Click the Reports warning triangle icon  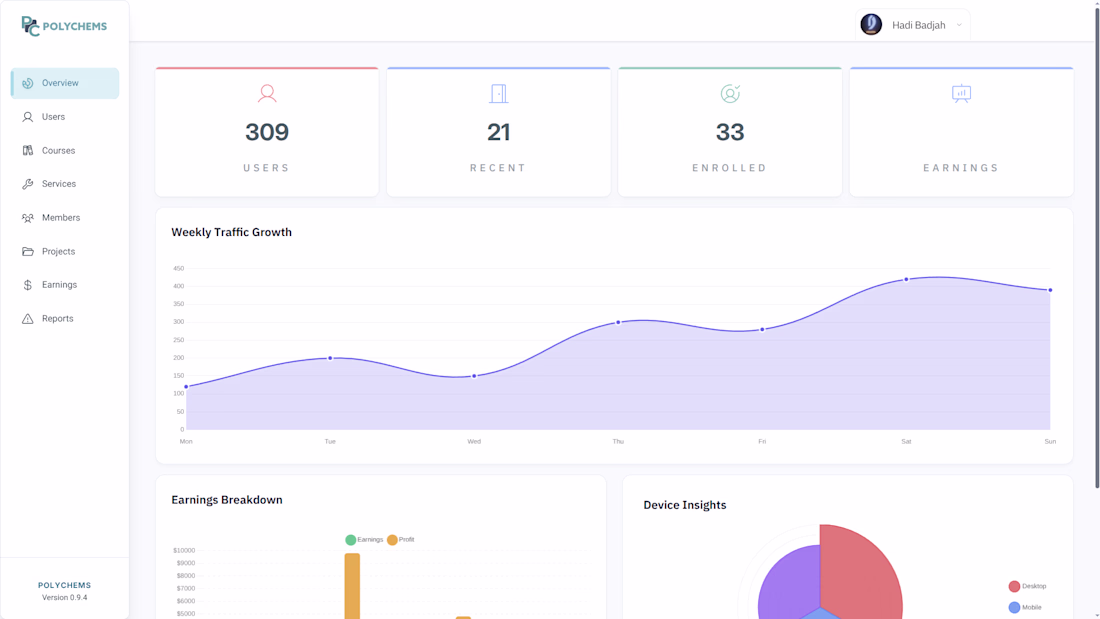[27, 319]
